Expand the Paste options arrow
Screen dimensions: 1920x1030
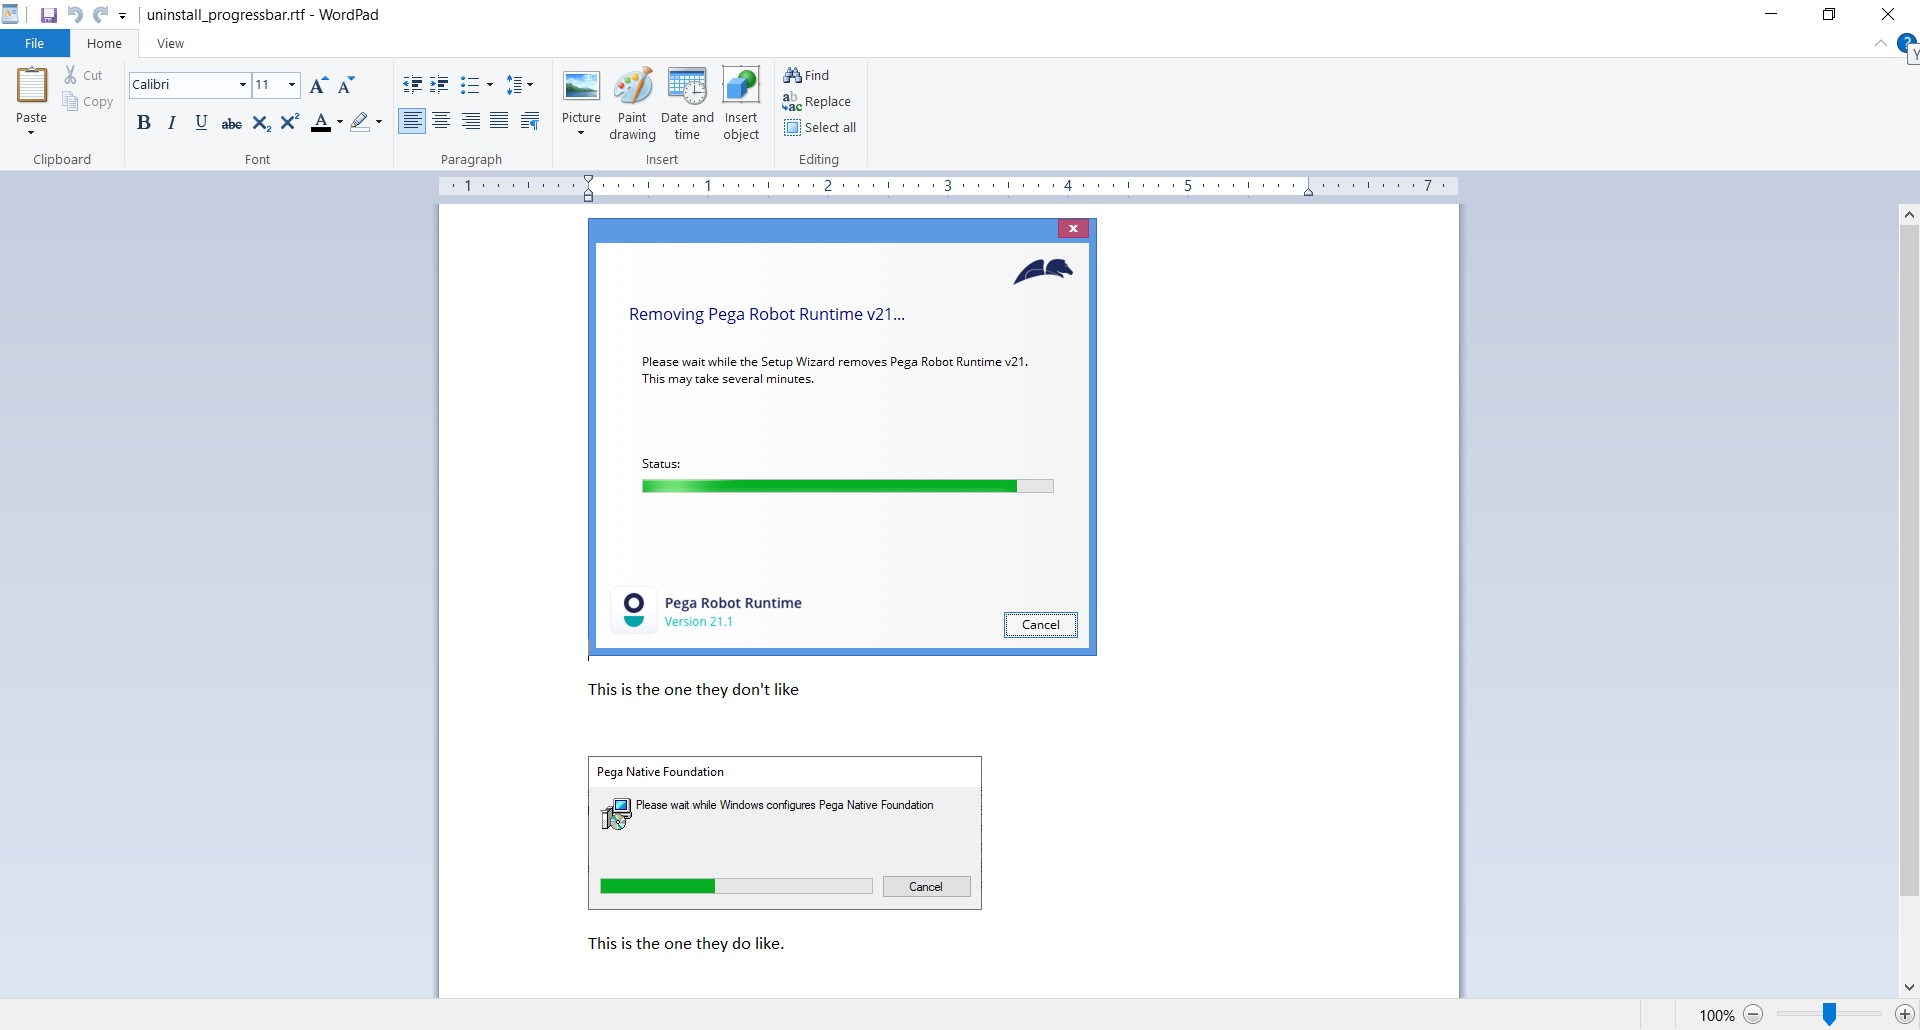point(31,132)
